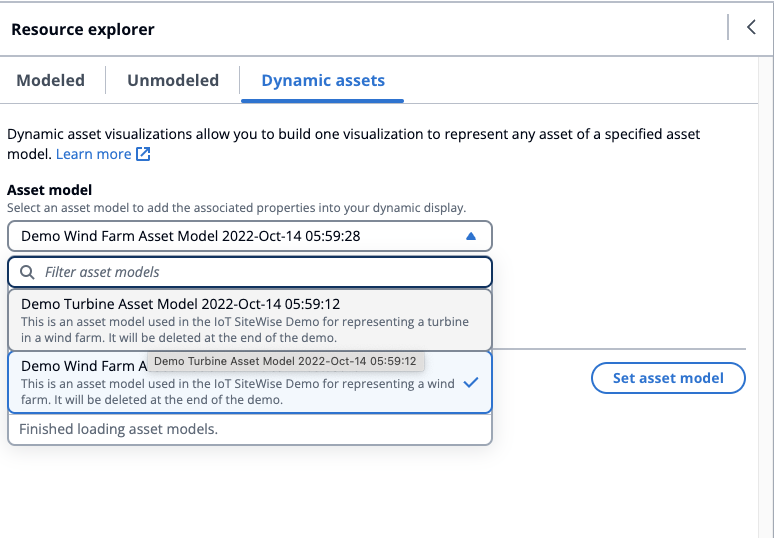Click the checkmark on the selected Wind Farm model
The image size is (774, 538).
471,382
